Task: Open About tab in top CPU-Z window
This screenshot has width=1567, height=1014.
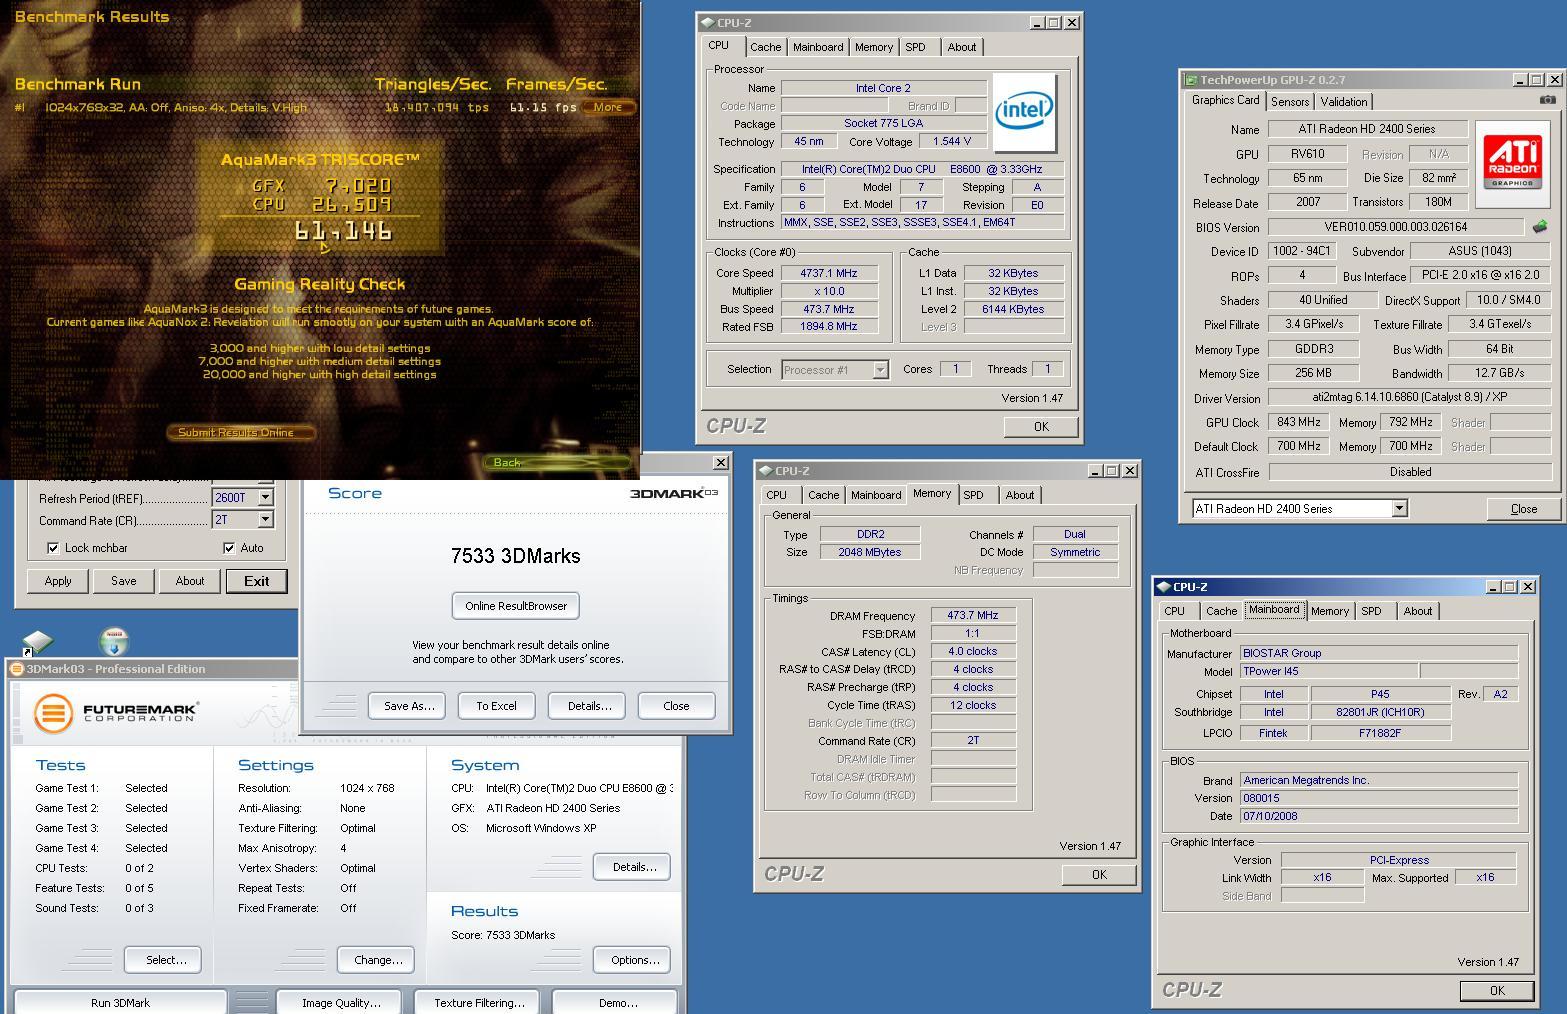Action: click(x=961, y=47)
